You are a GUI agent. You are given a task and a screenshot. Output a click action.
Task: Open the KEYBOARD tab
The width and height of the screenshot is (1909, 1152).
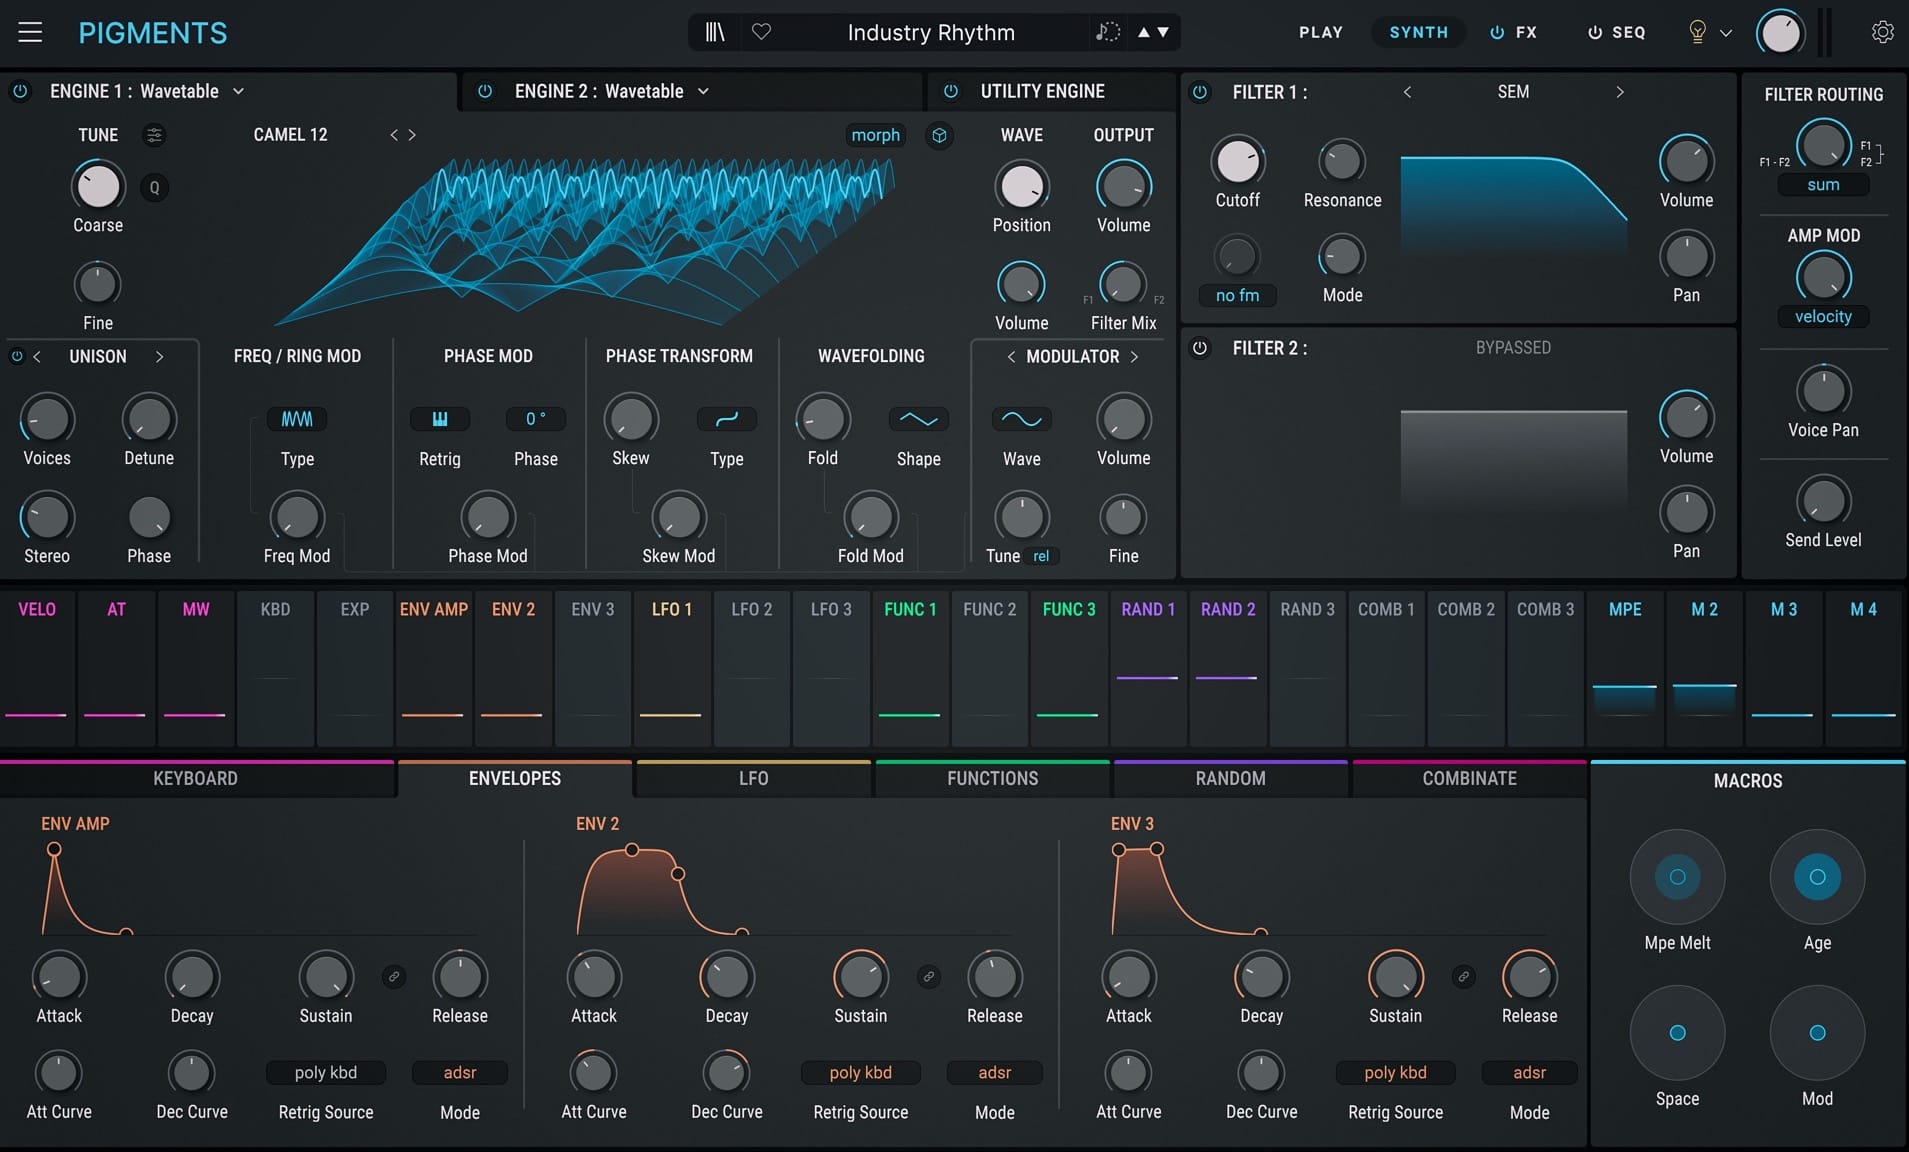(x=196, y=778)
